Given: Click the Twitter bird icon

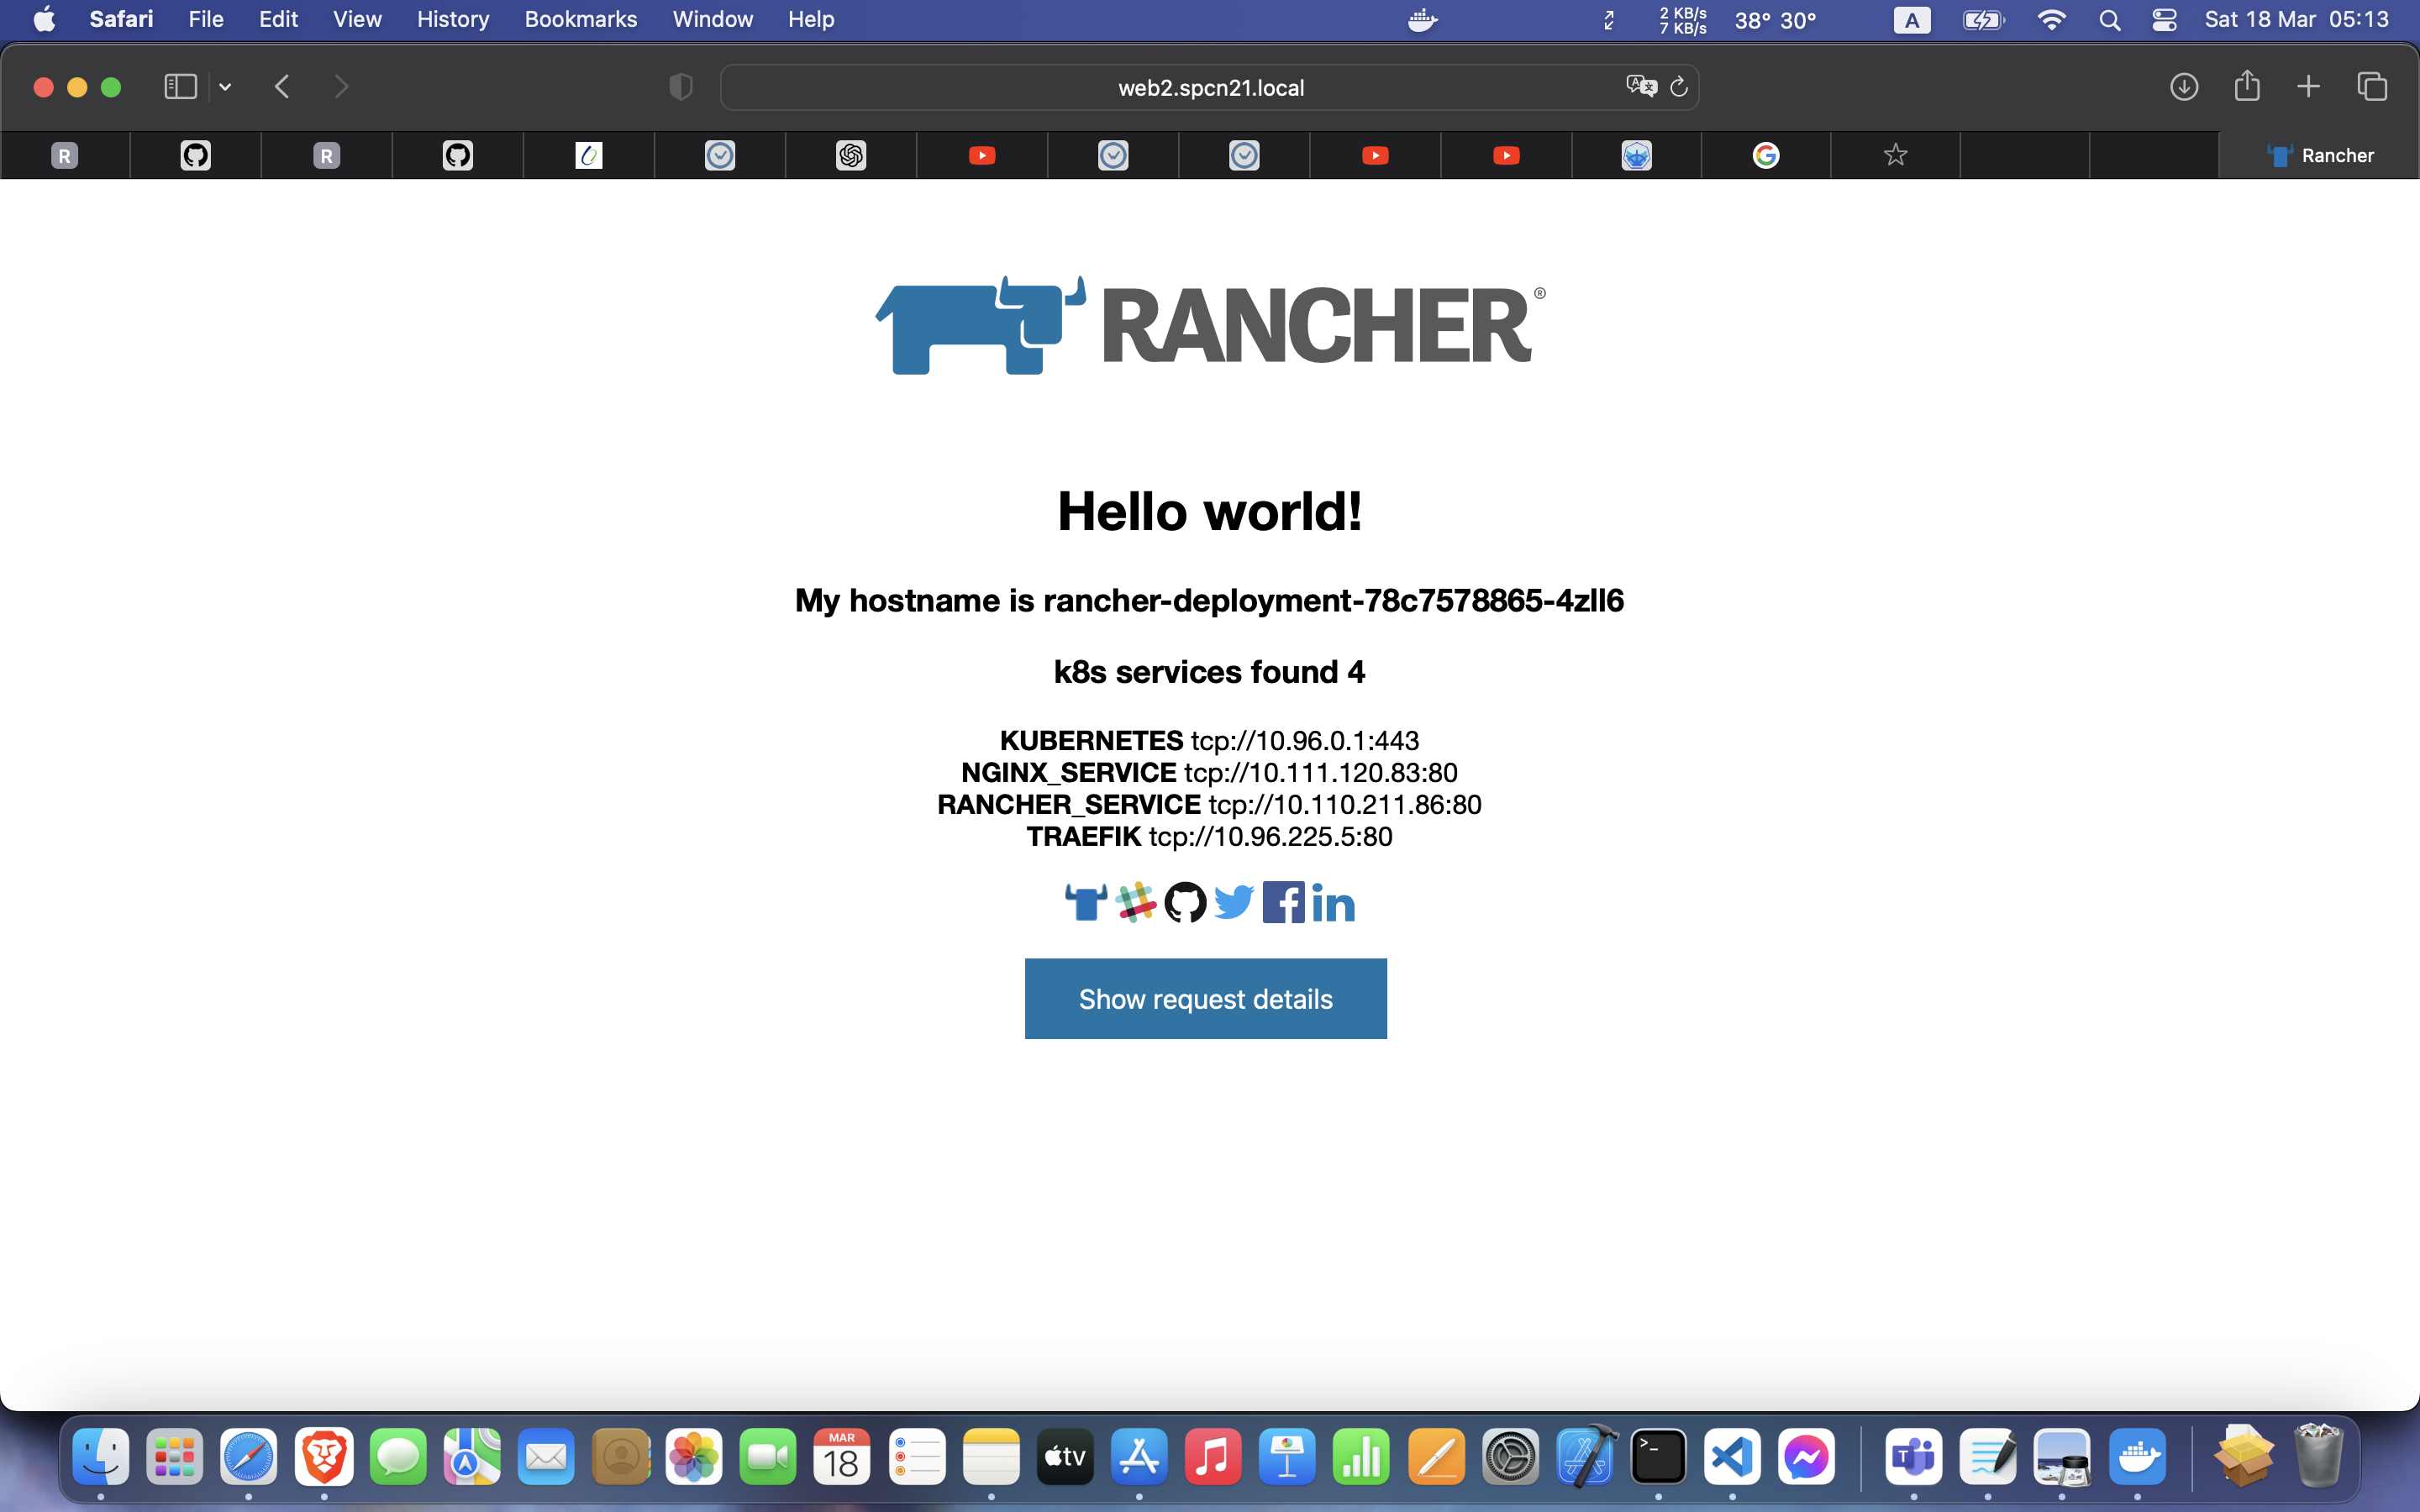Looking at the screenshot, I should click(1234, 902).
